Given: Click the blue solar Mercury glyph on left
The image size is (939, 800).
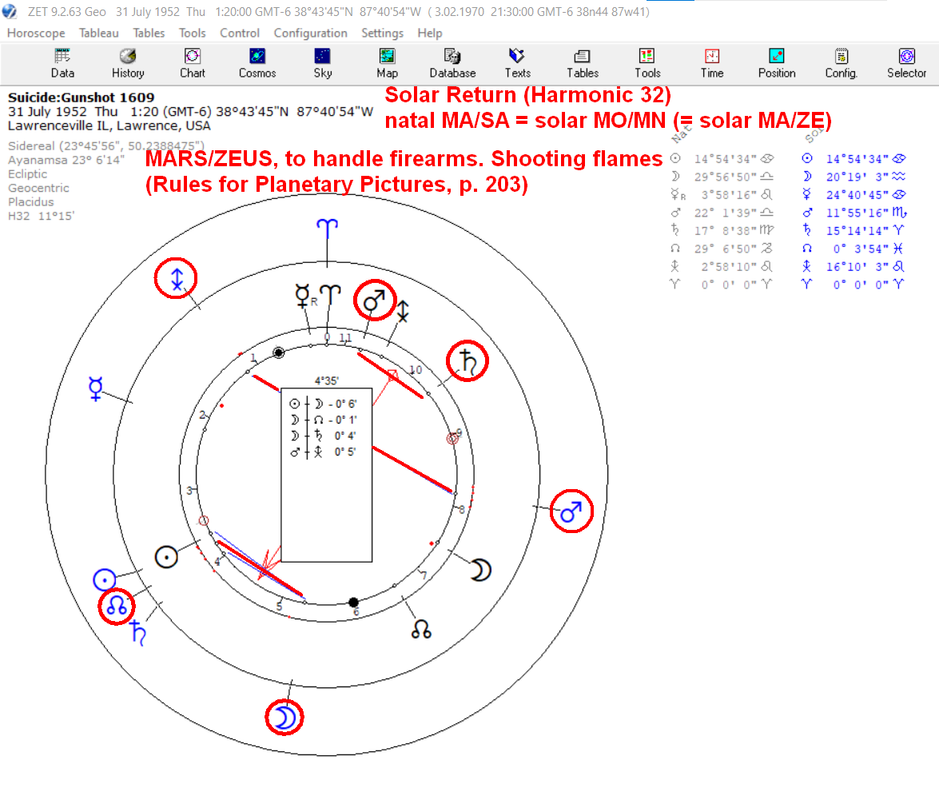Looking at the screenshot, I should tap(96, 389).
